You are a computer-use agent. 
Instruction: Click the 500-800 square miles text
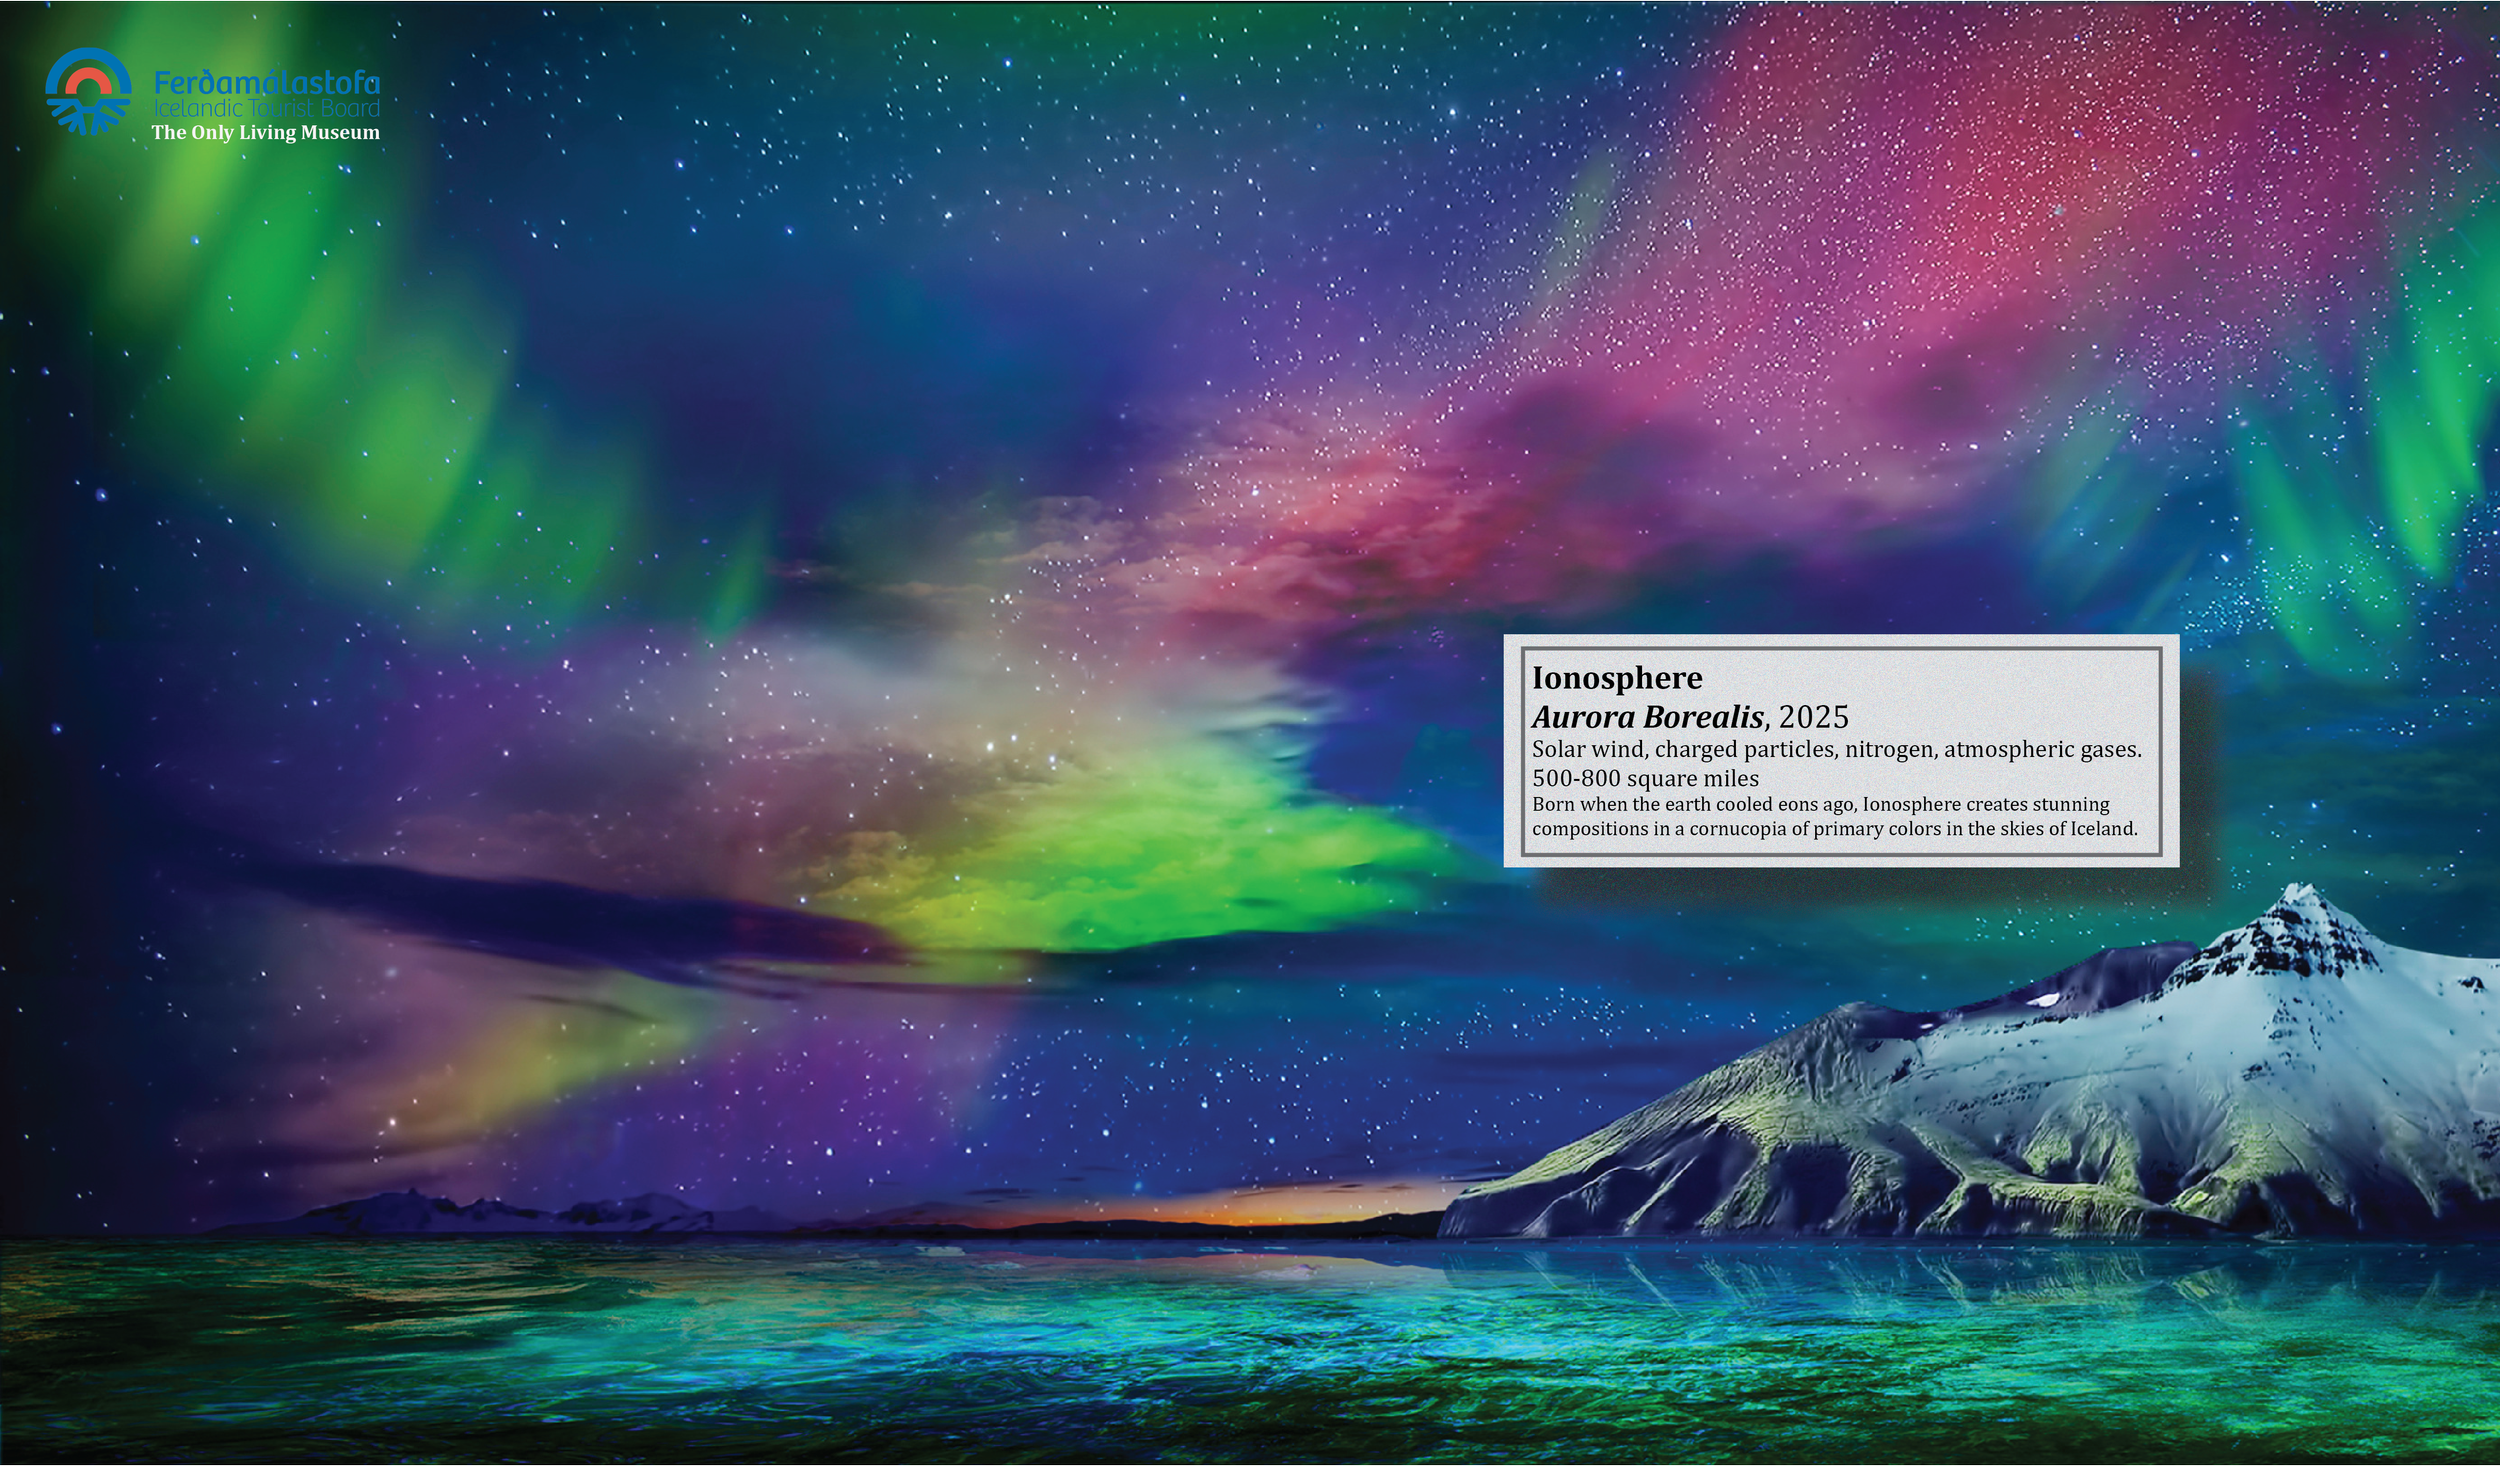pyautogui.click(x=1645, y=778)
